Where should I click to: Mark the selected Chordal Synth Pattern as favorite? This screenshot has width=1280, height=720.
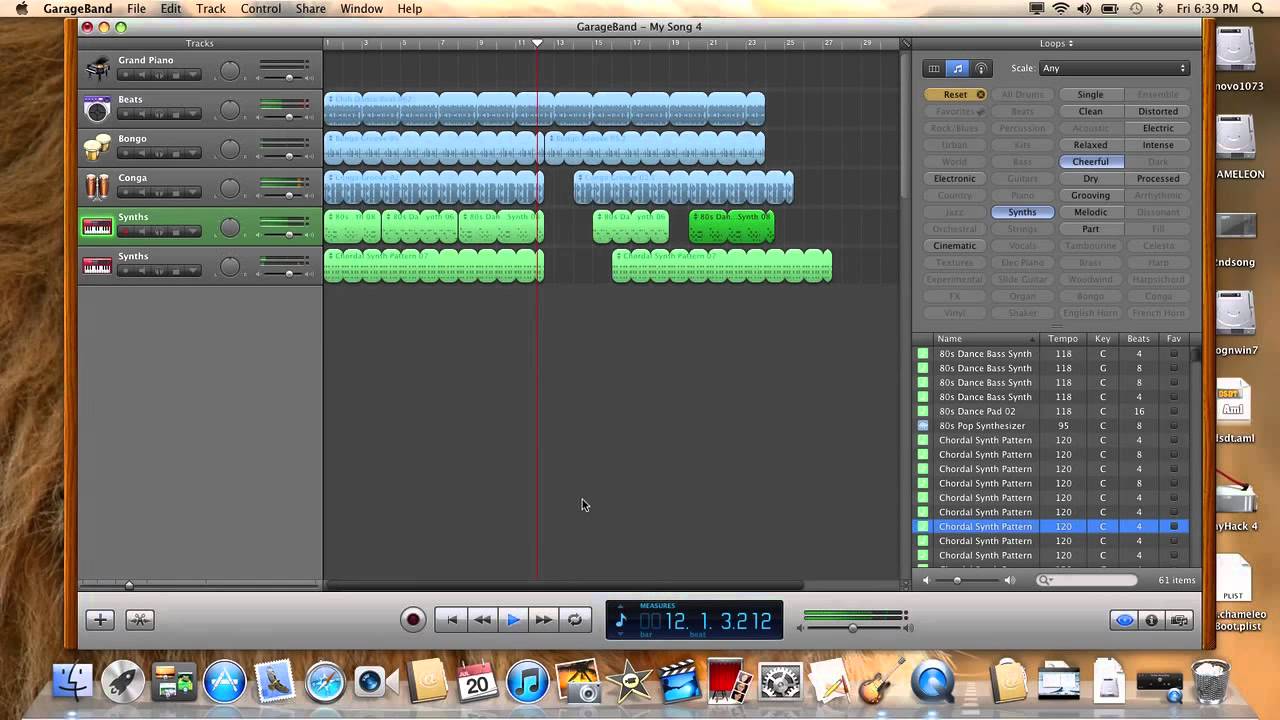tap(1174, 526)
